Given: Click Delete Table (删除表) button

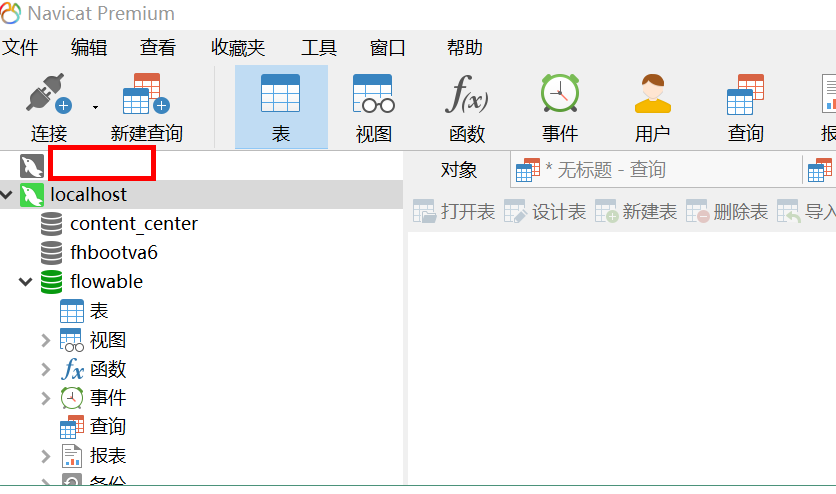Looking at the screenshot, I should (x=727, y=212).
